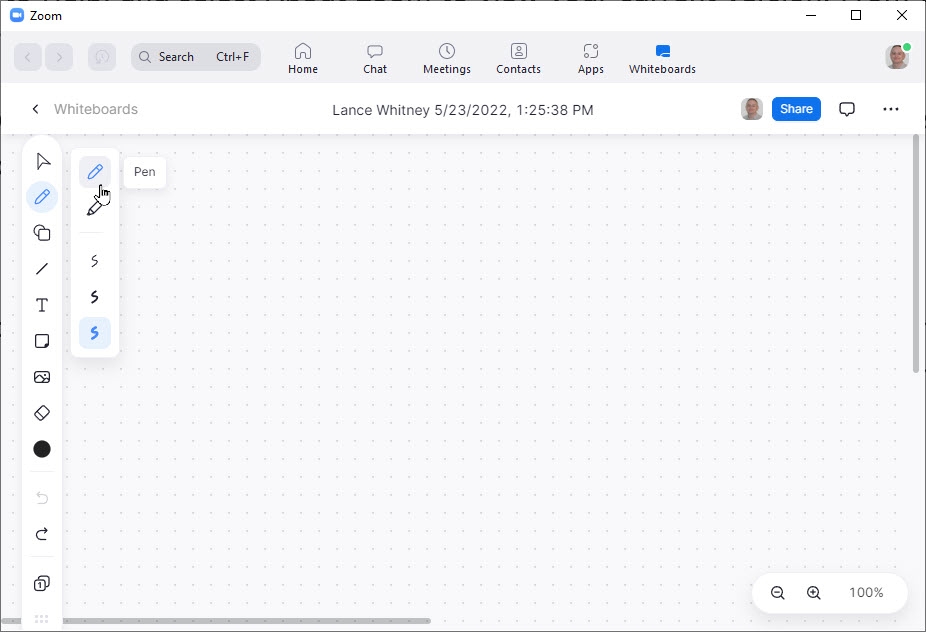
Task: Select the Shapes tool
Action: click(x=42, y=233)
